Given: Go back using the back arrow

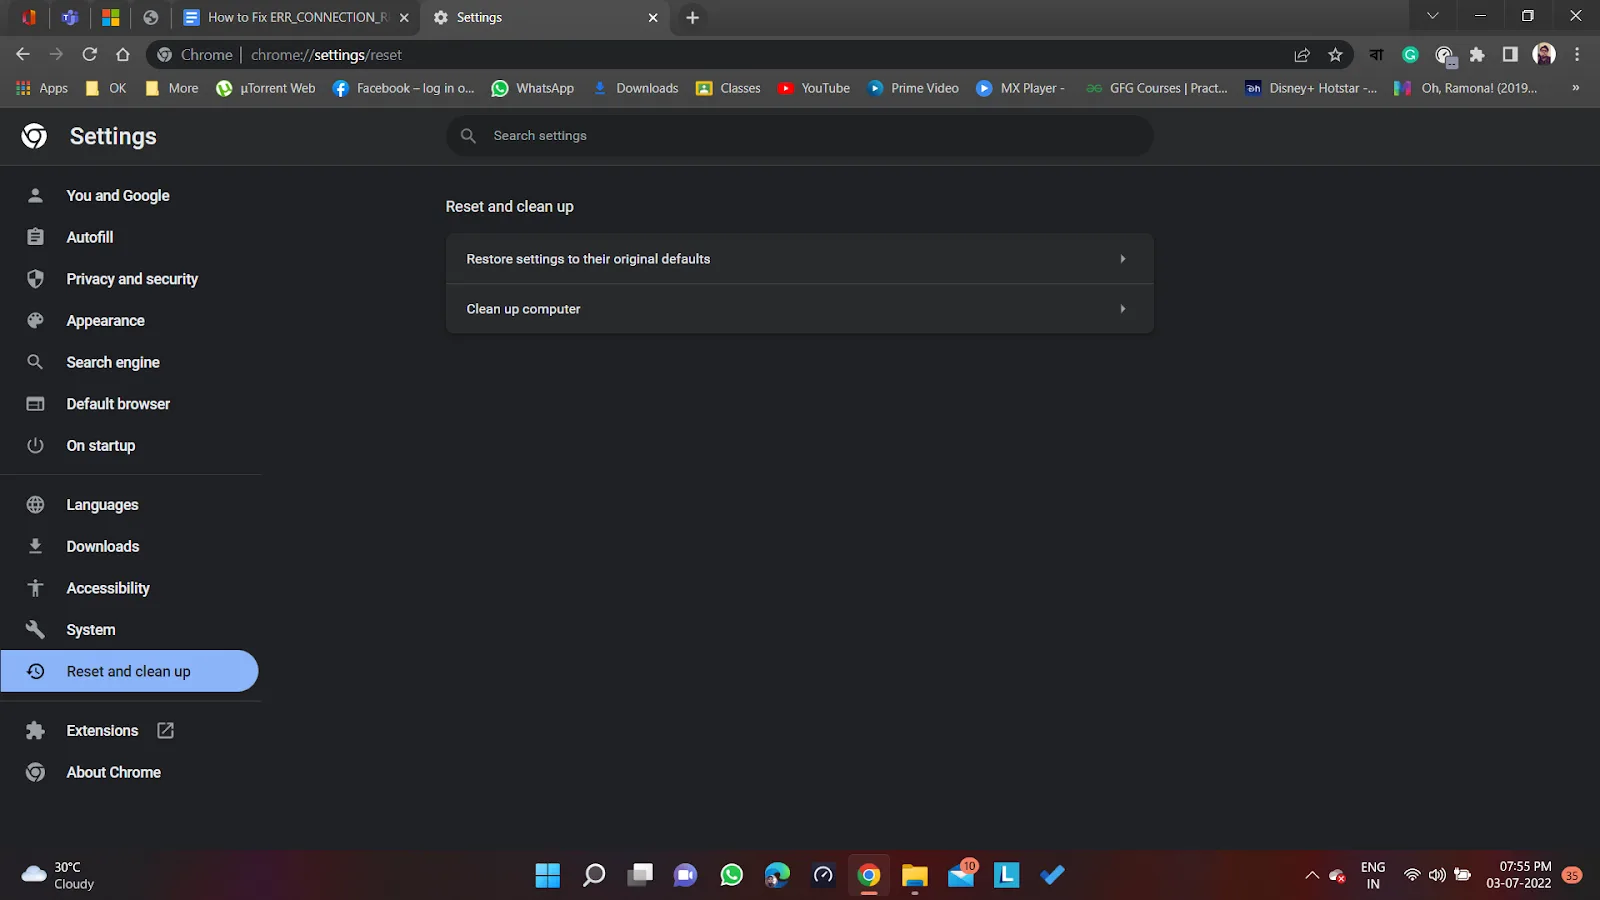Looking at the screenshot, I should pyautogui.click(x=23, y=55).
